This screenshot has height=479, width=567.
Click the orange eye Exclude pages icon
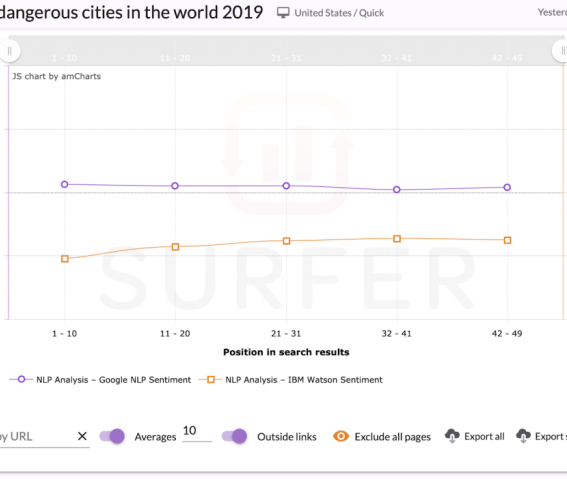(341, 436)
